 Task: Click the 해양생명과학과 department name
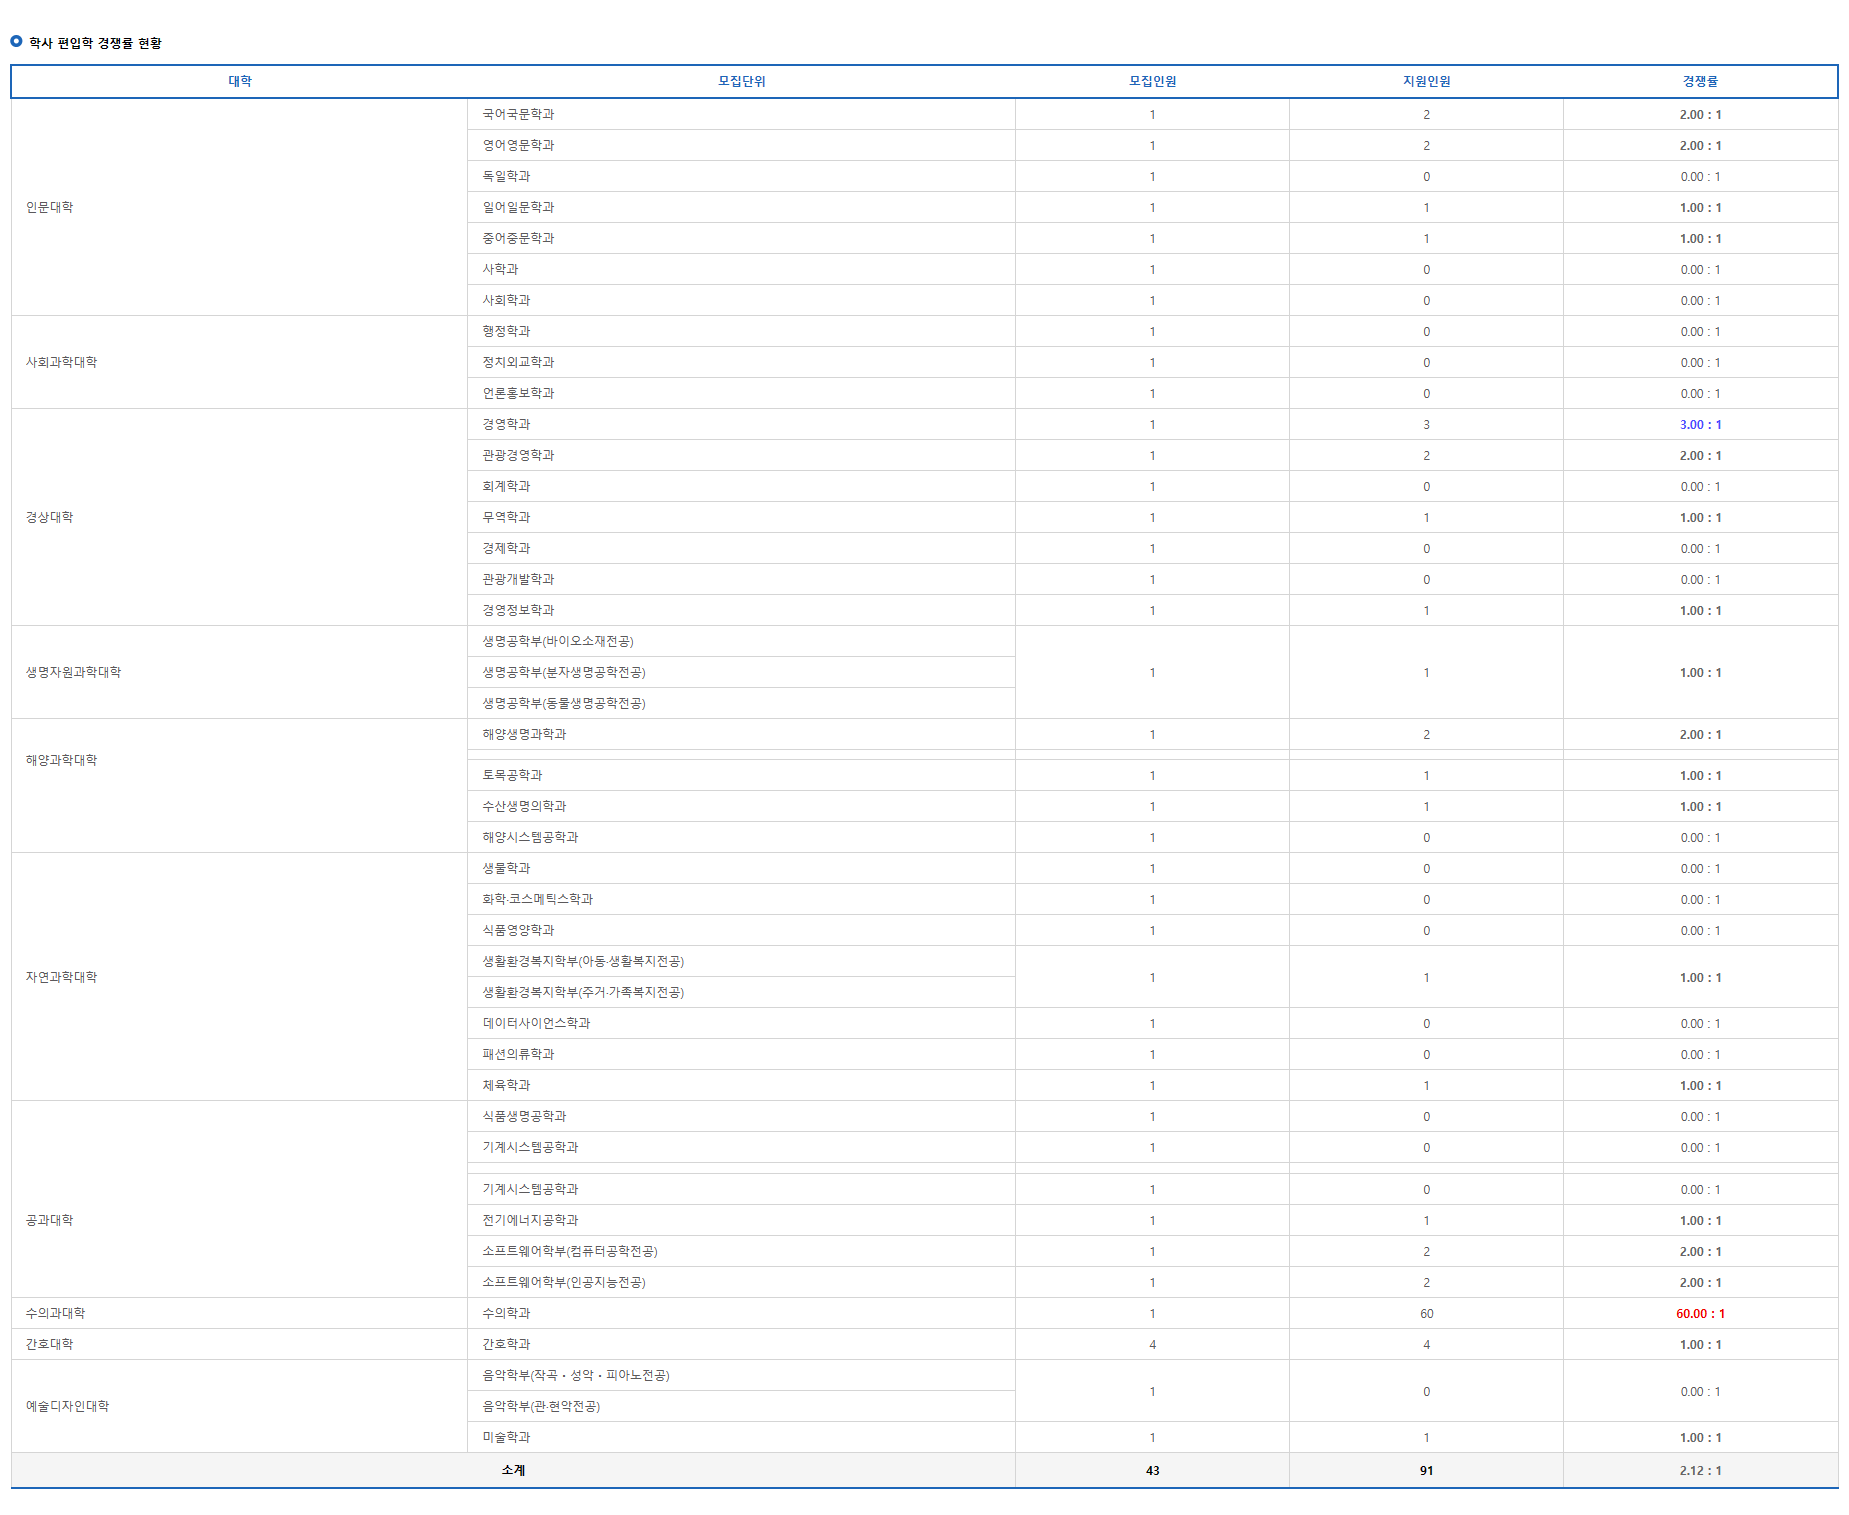coord(524,734)
